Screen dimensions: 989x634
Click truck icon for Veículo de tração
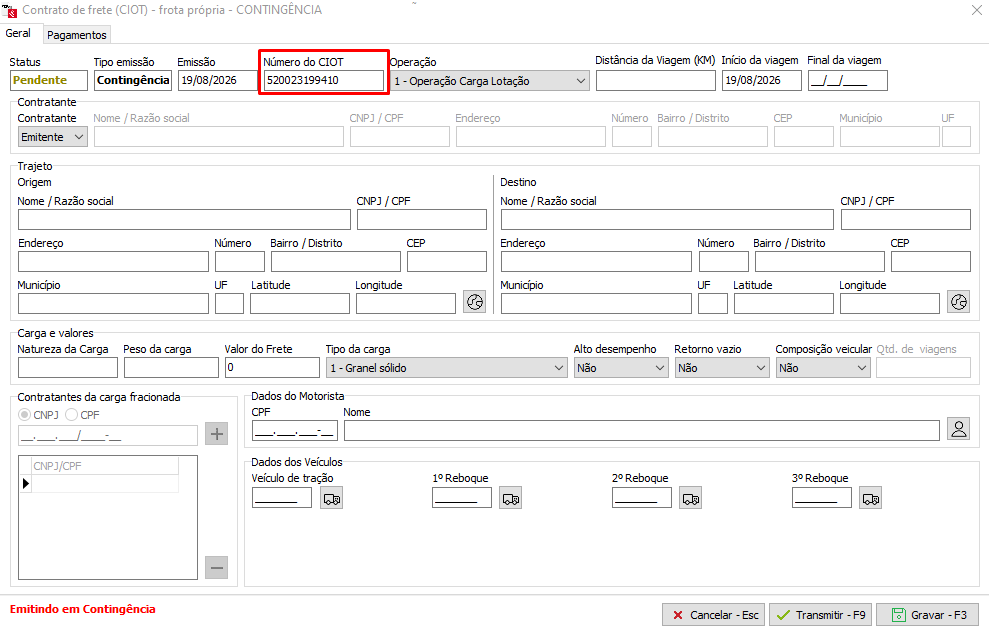tap(332, 498)
